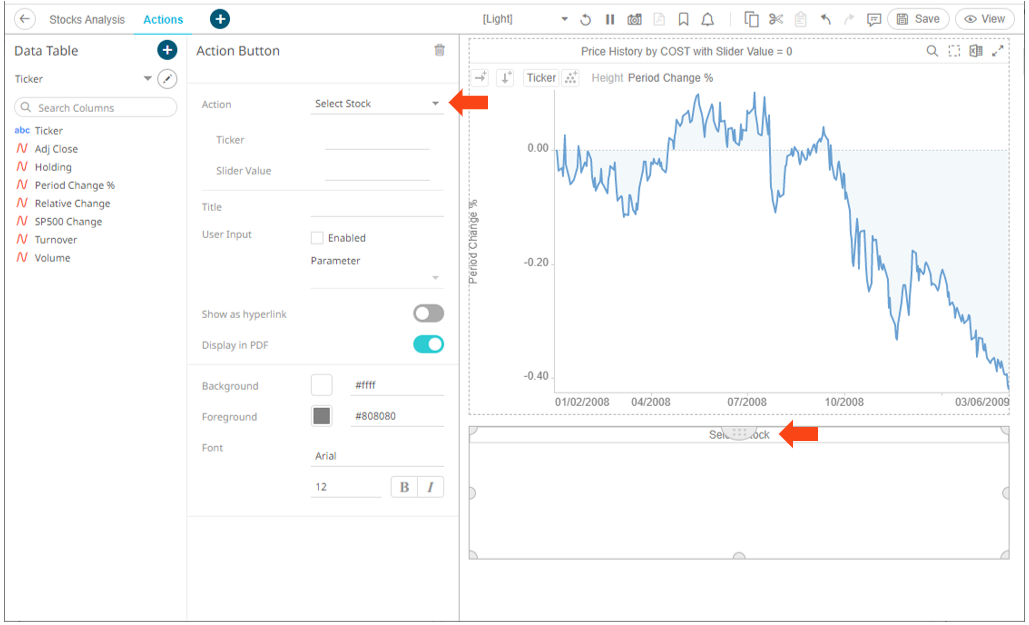Pick the Foreground gray color swatch

tap(322, 416)
